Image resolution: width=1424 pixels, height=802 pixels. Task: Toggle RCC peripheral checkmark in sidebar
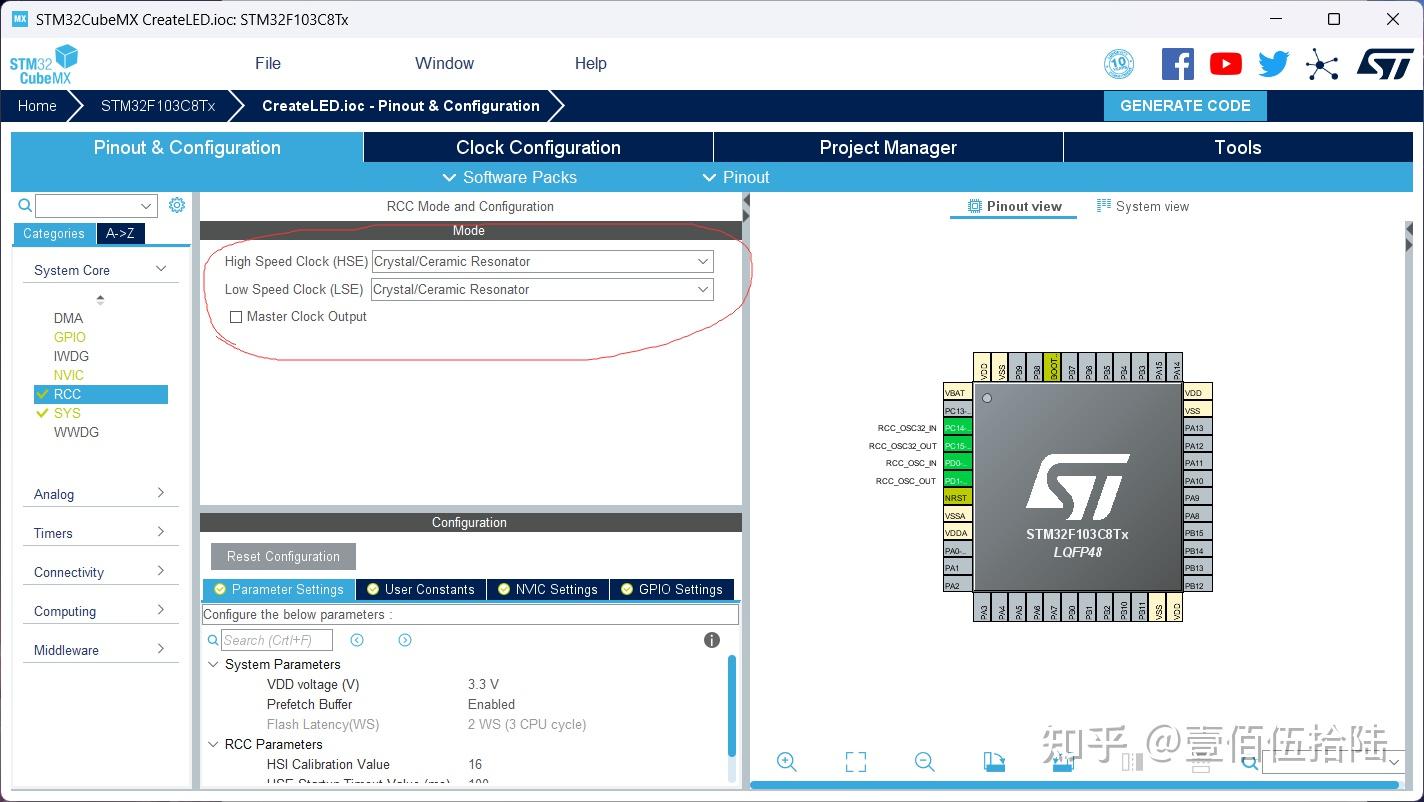point(42,394)
